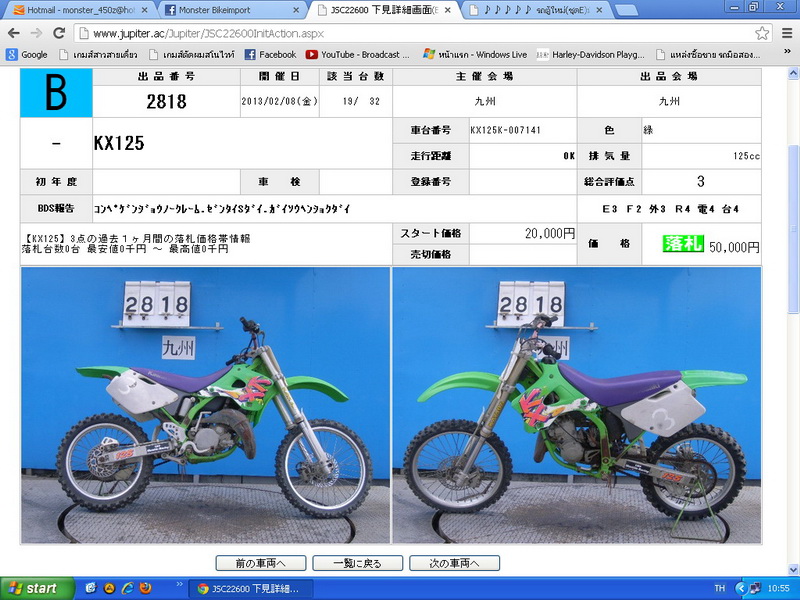Image resolution: width=800 pixels, height=600 pixels.
Task: Click the TH language indicator
Action: point(720,588)
